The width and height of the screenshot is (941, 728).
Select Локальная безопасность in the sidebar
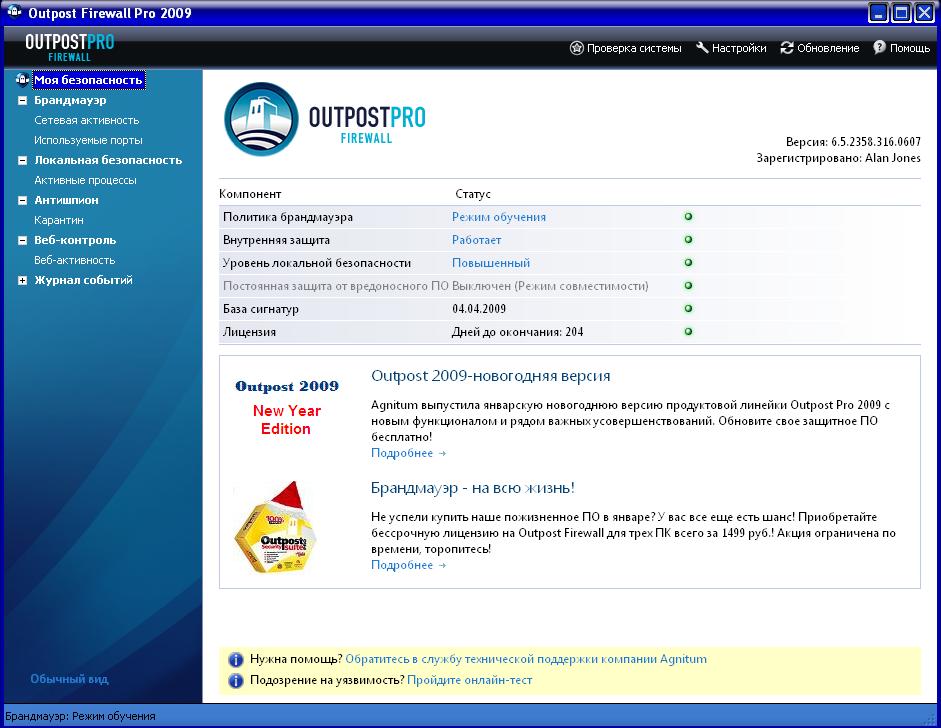(x=108, y=160)
